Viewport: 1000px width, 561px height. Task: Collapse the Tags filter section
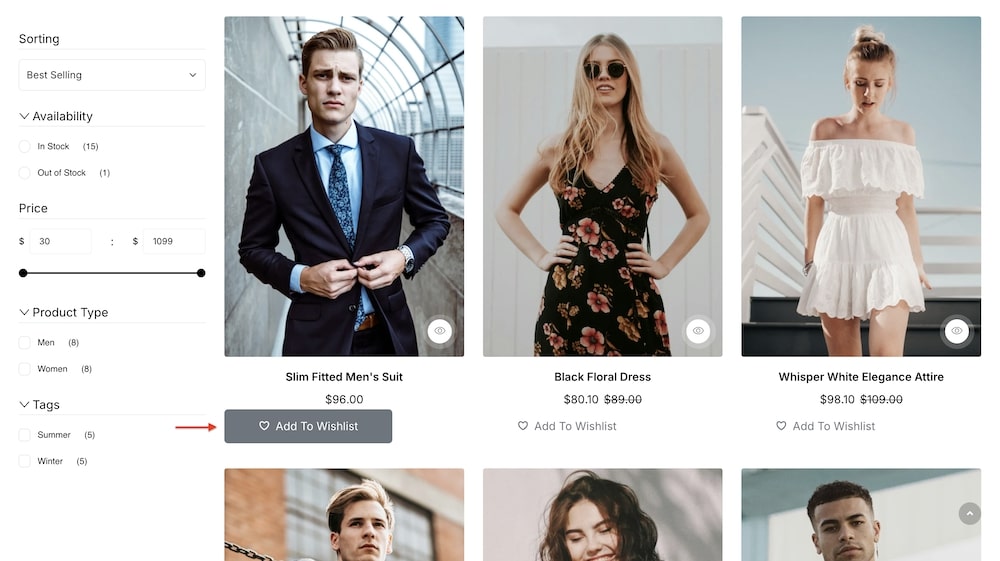click(25, 405)
